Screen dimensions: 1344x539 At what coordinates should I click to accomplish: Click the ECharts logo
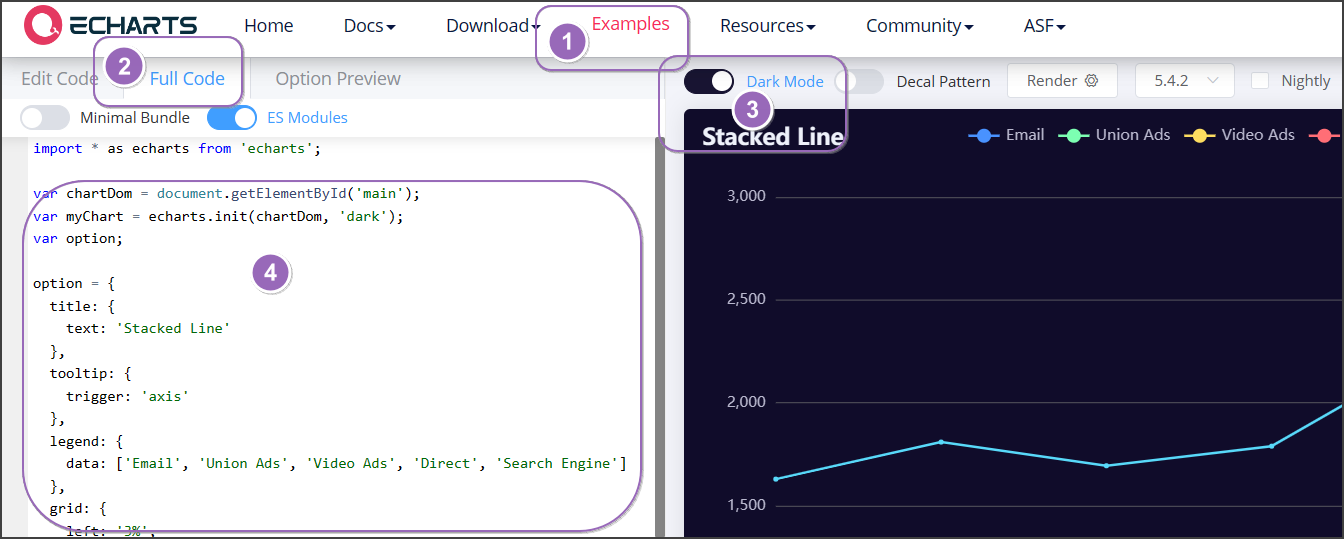(x=111, y=25)
